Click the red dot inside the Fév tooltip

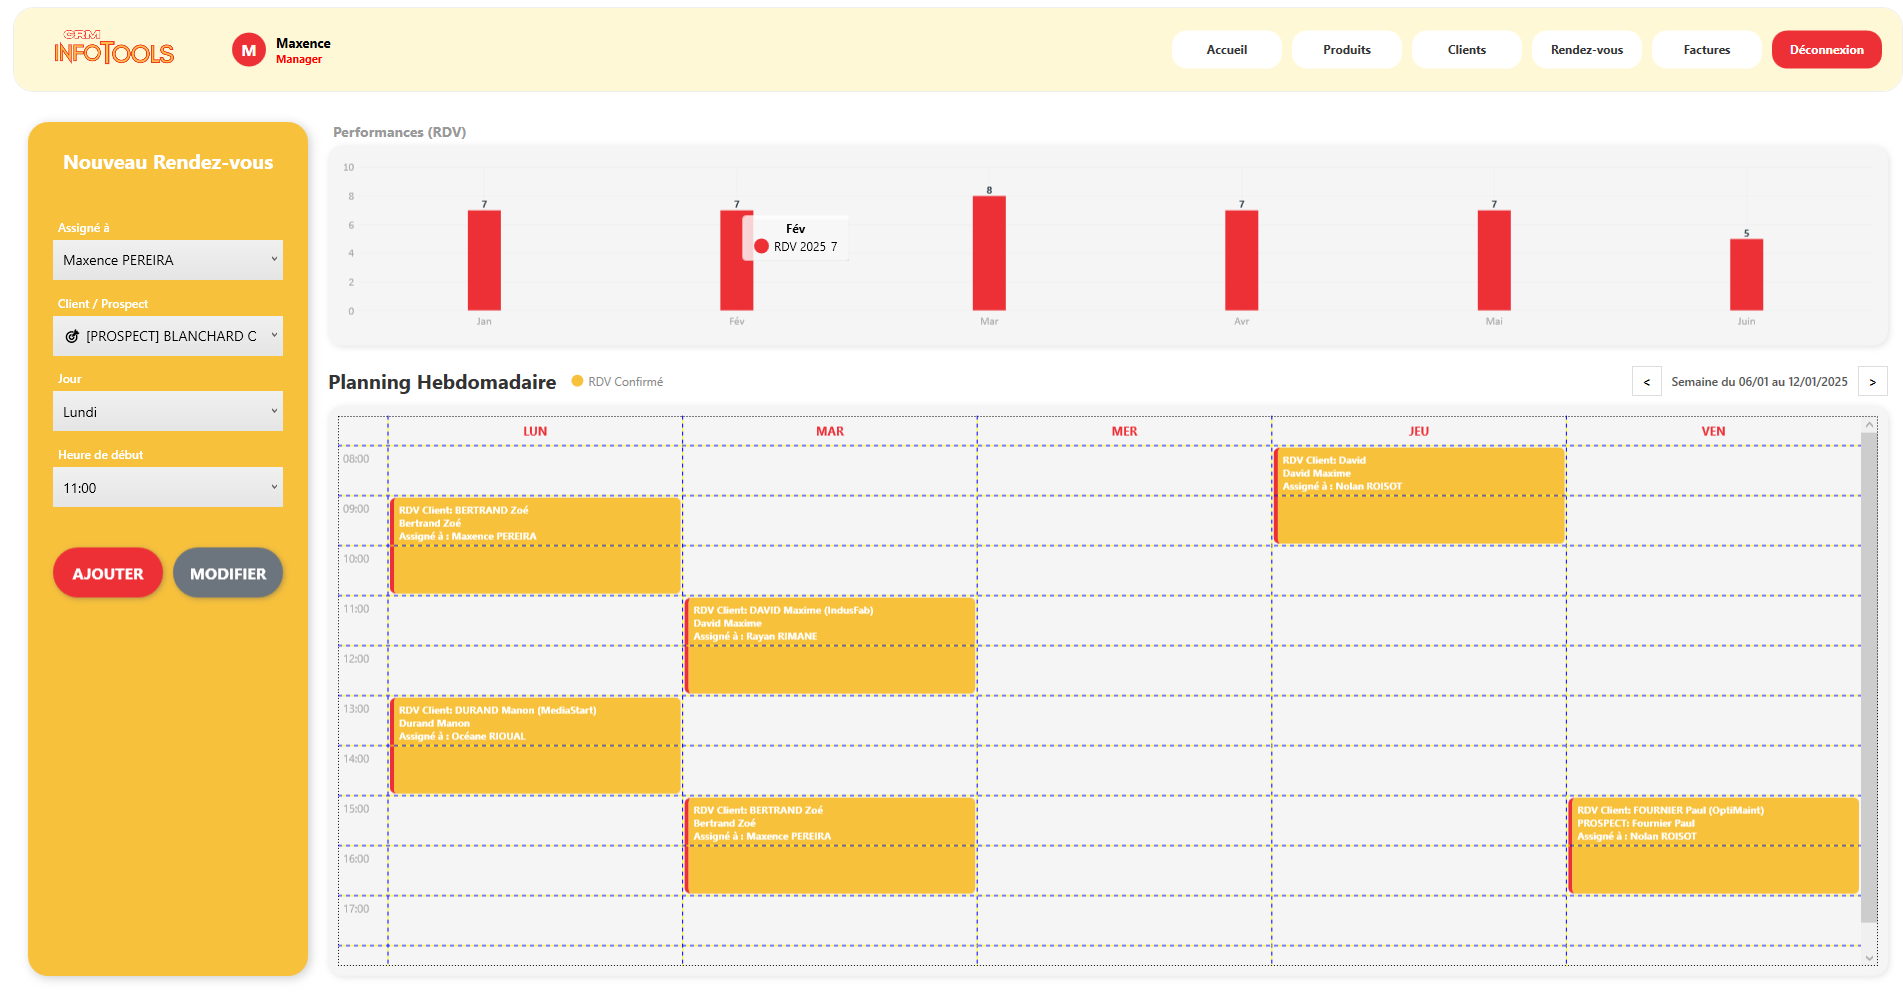click(761, 245)
